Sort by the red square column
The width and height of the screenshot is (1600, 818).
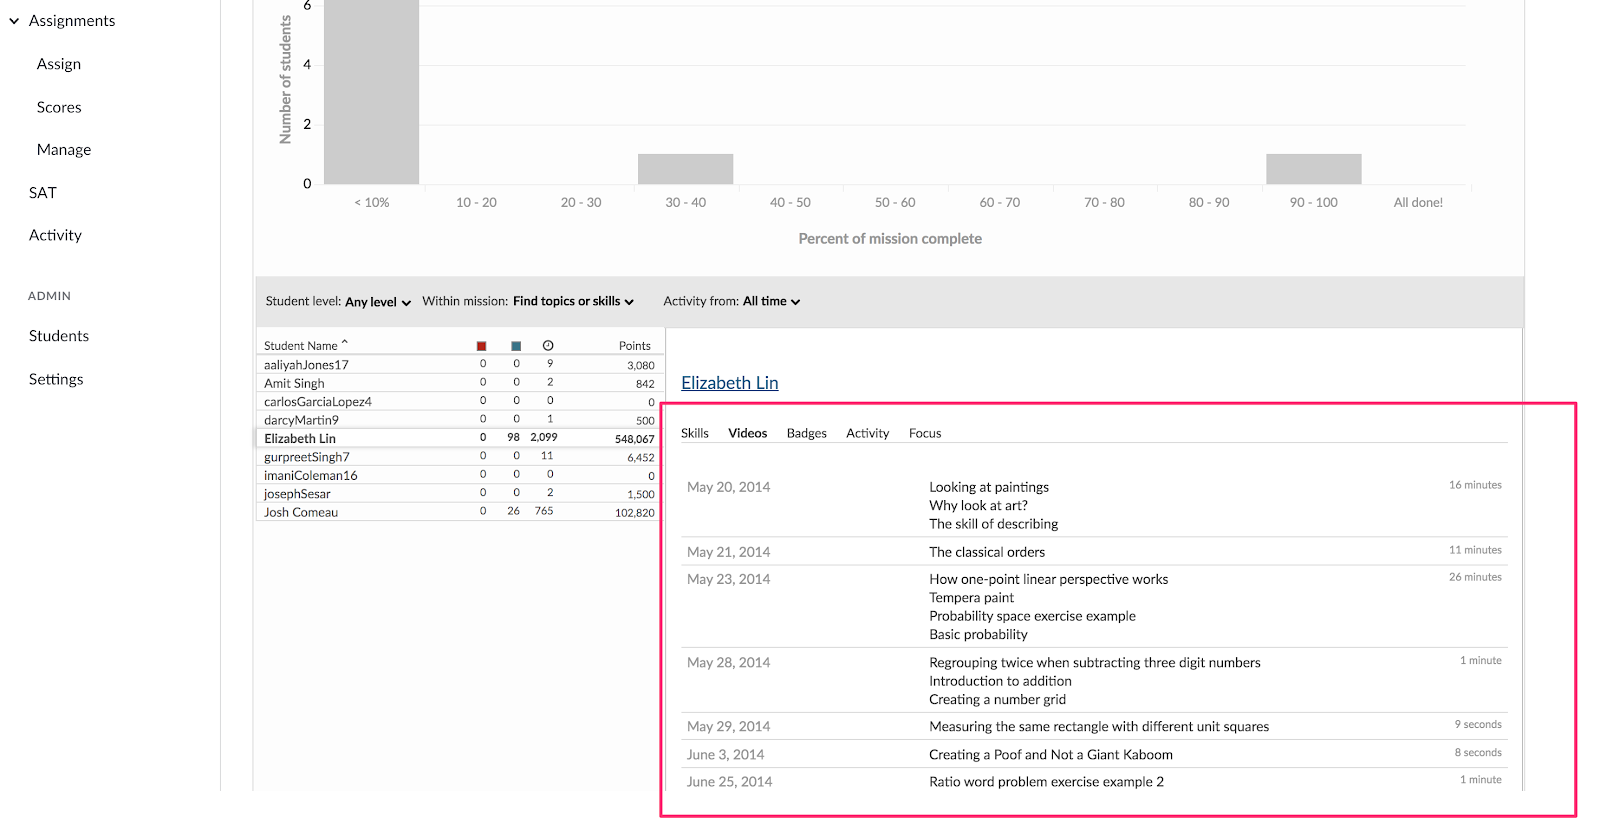[481, 346]
